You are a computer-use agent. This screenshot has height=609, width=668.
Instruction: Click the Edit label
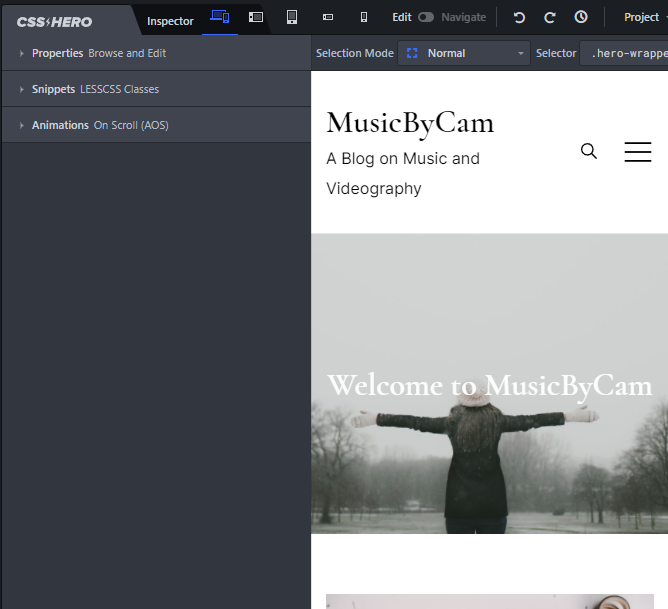[x=402, y=17]
